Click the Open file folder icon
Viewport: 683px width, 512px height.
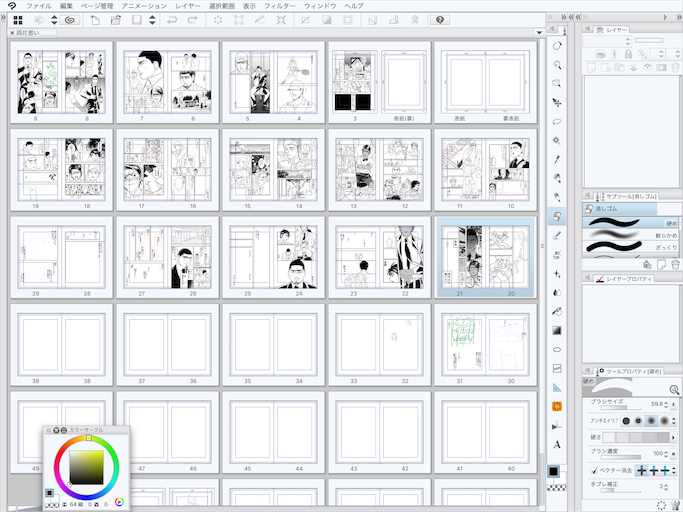coord(116,20)
